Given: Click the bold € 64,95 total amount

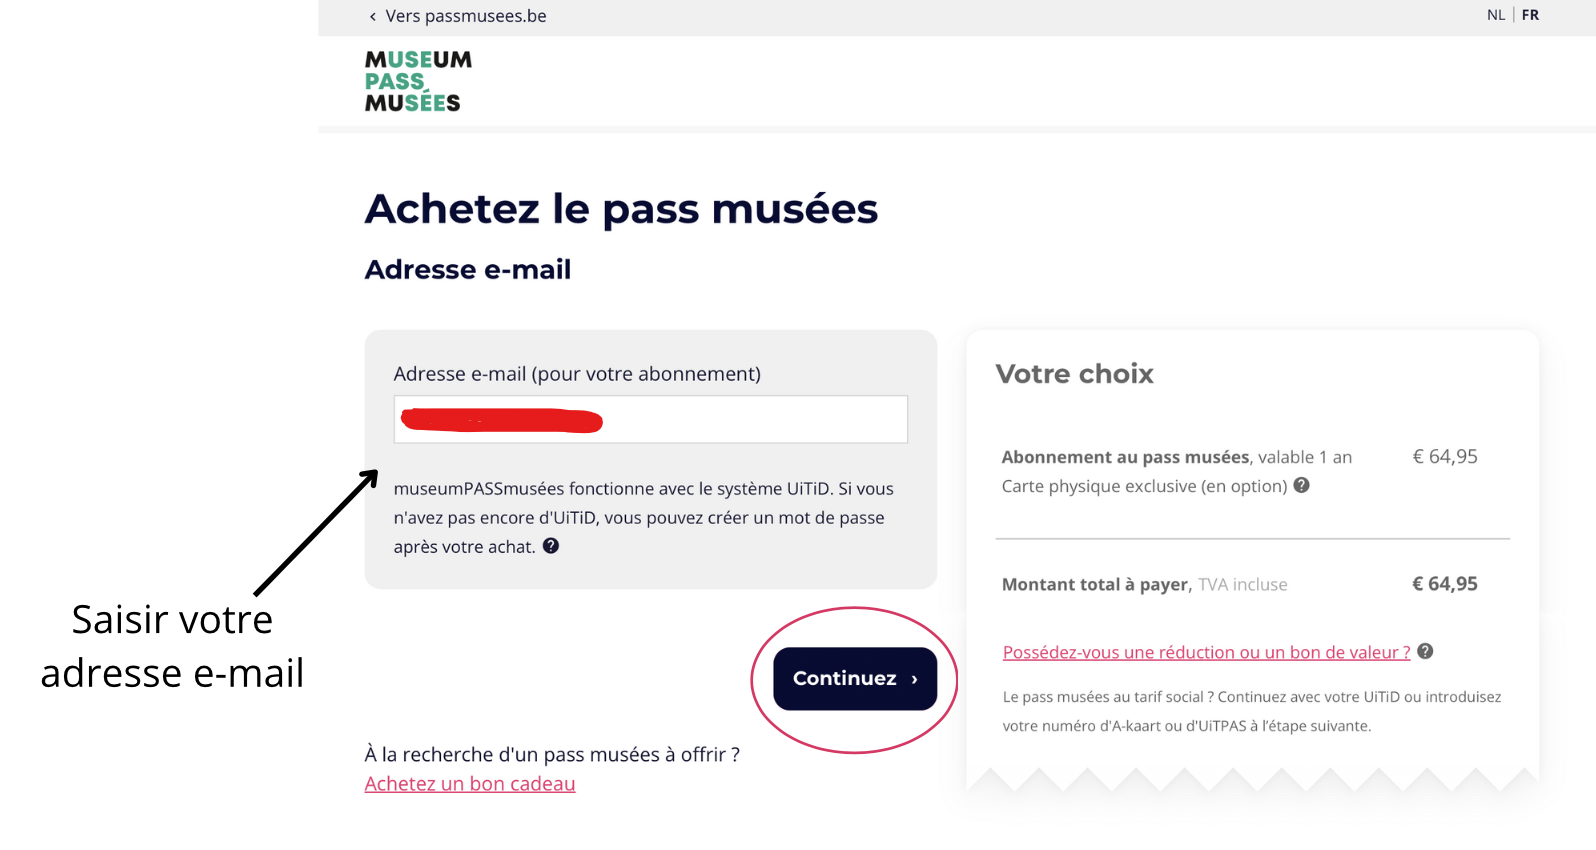Looking at the screenshot, I should pyautogui.click(x=1444, y=584).
